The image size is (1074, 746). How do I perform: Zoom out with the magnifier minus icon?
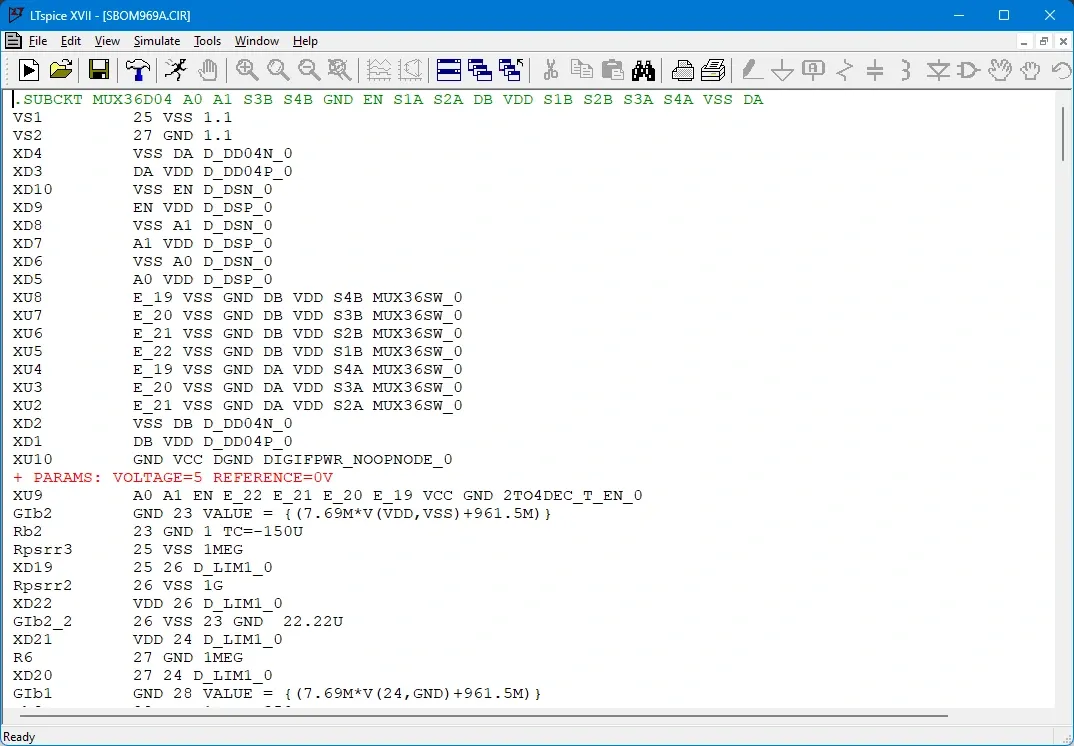[309, 70]
